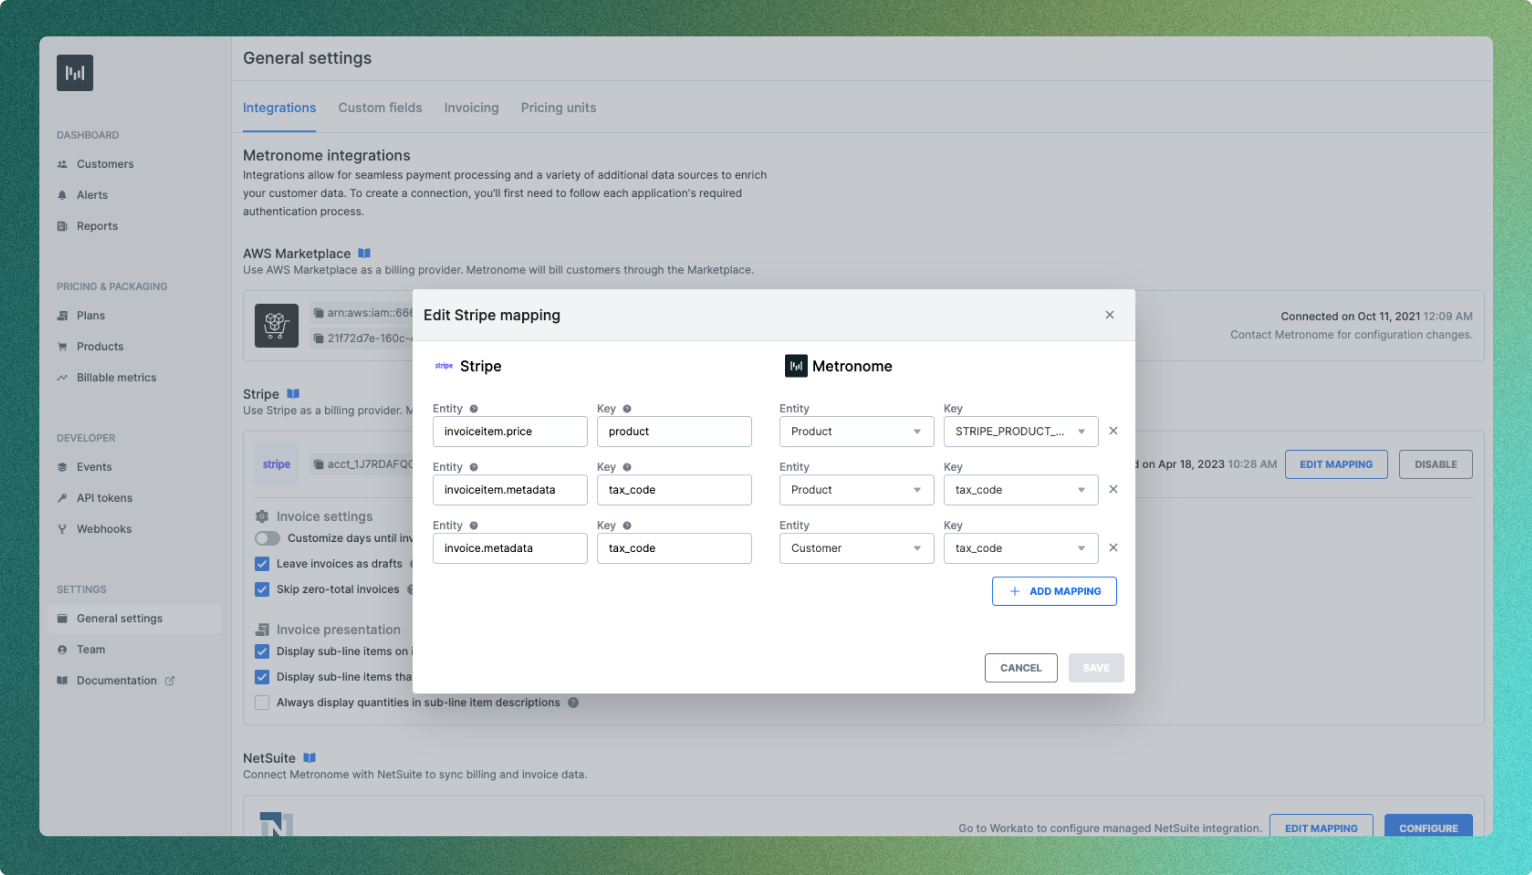Image resolution: width=1532 pixels, height=875 pixels.
Task: Open NetSuite docs book icon
Action: [310, 758]
